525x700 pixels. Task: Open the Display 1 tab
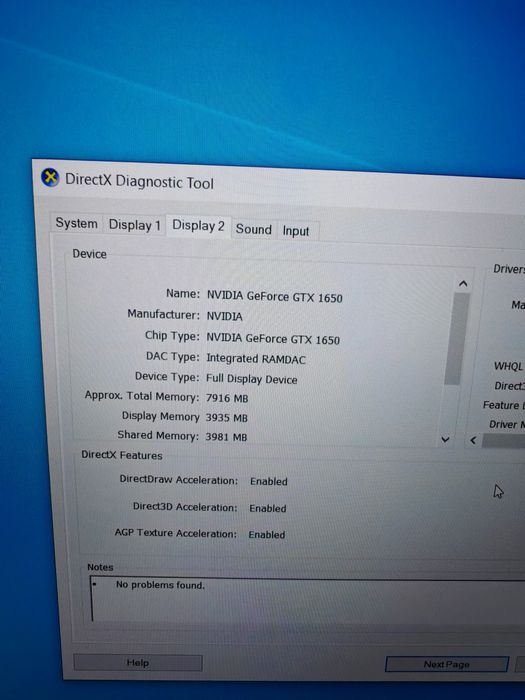click(x=134, y=225)
